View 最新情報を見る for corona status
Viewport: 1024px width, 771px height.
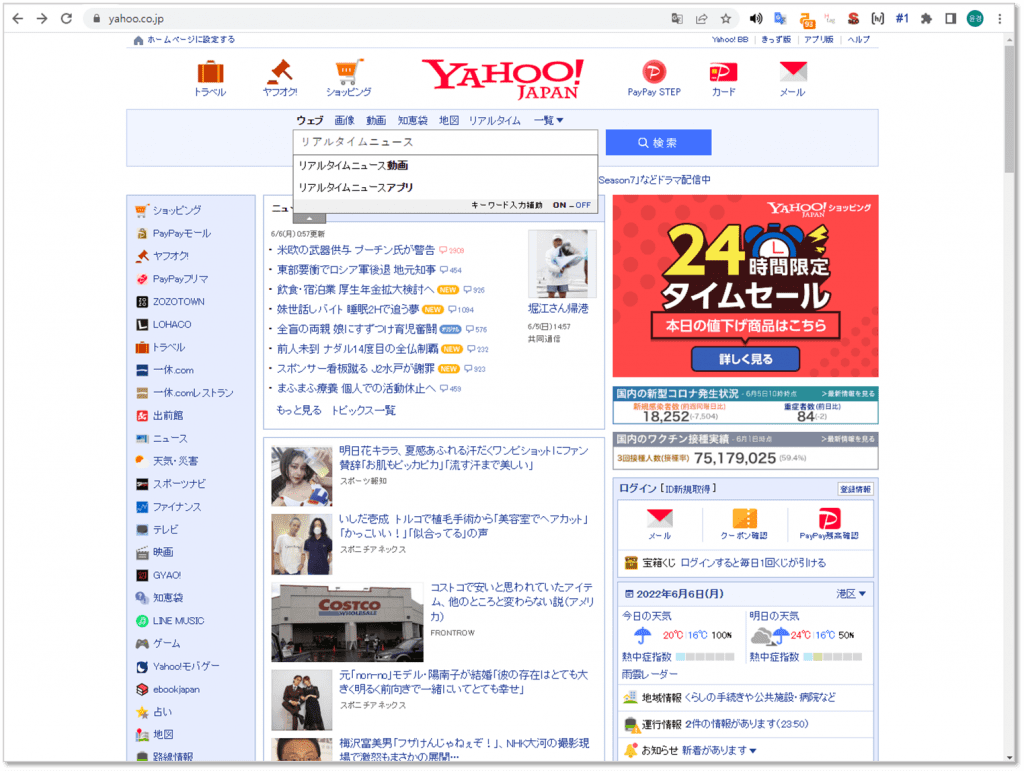pos(848,394)
